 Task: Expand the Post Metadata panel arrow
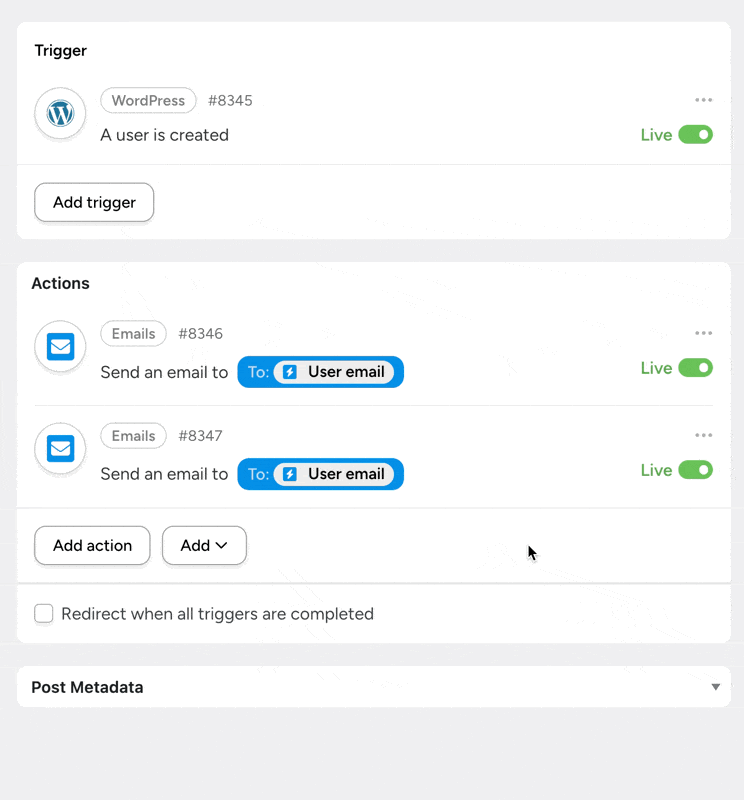click(715, 687)
